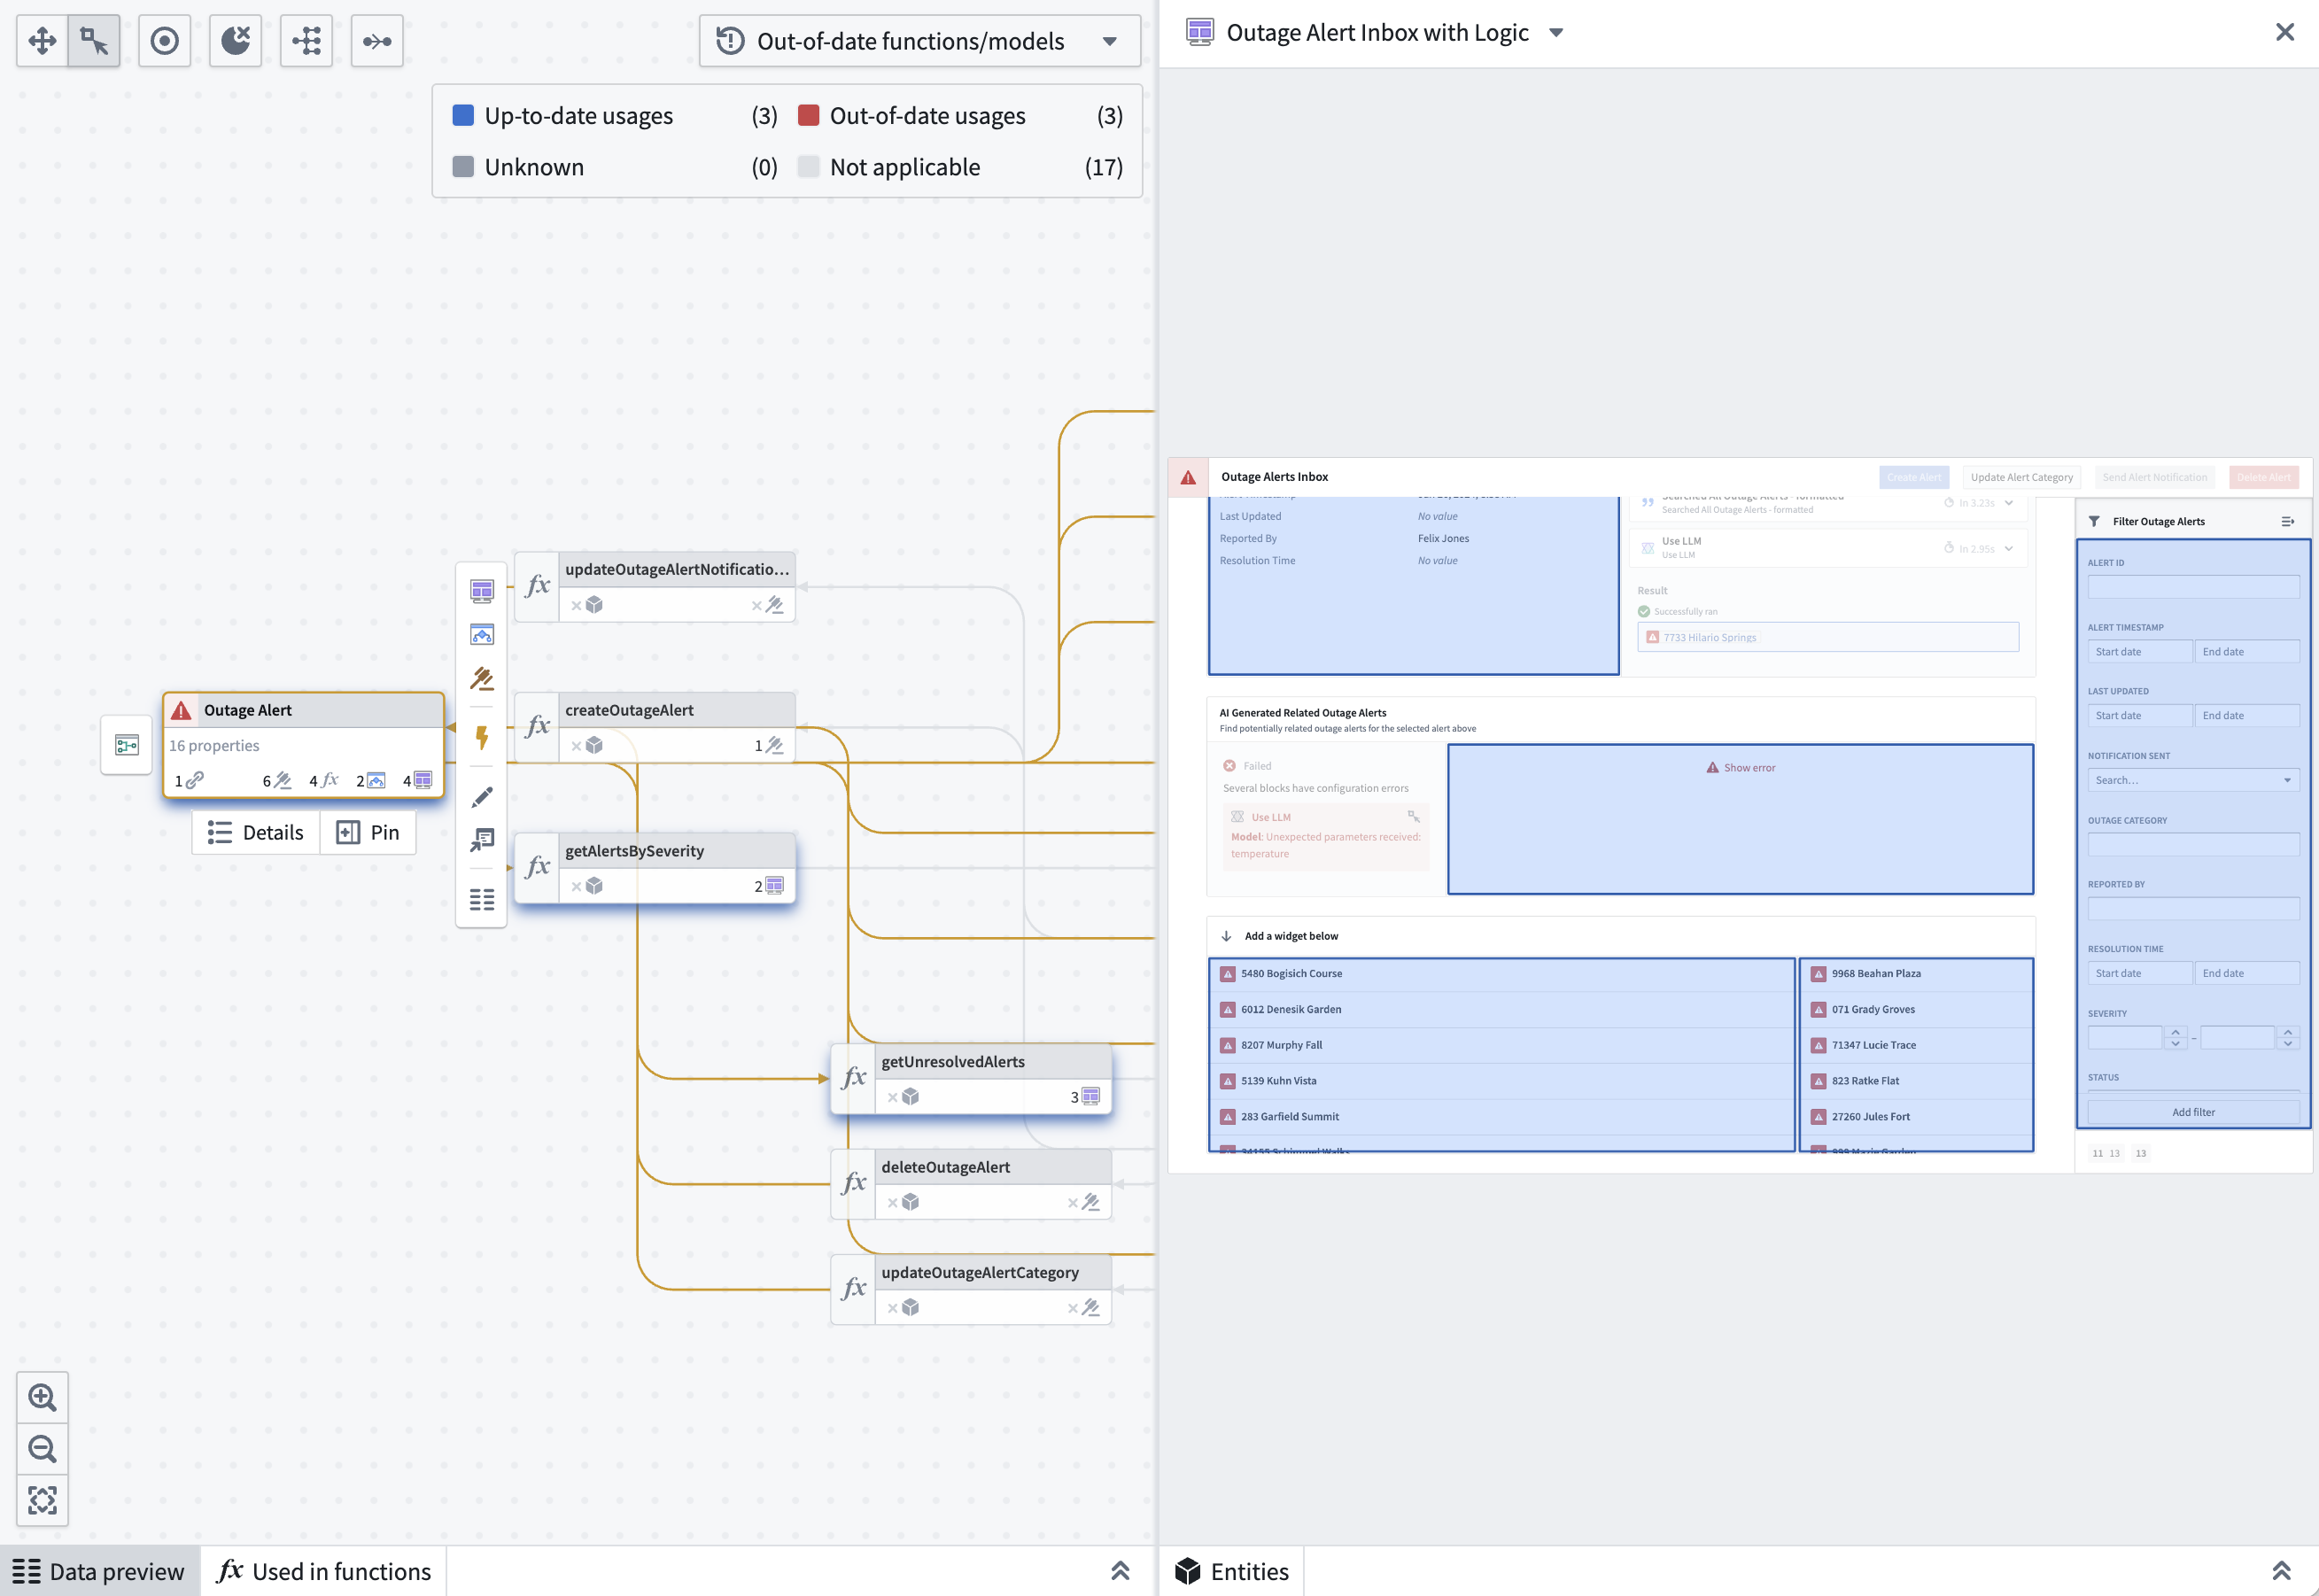The height and width of the screenshot is (1596, 2319).
Task: Zoom in on the graph canvas
Action: pos(42,1397)
